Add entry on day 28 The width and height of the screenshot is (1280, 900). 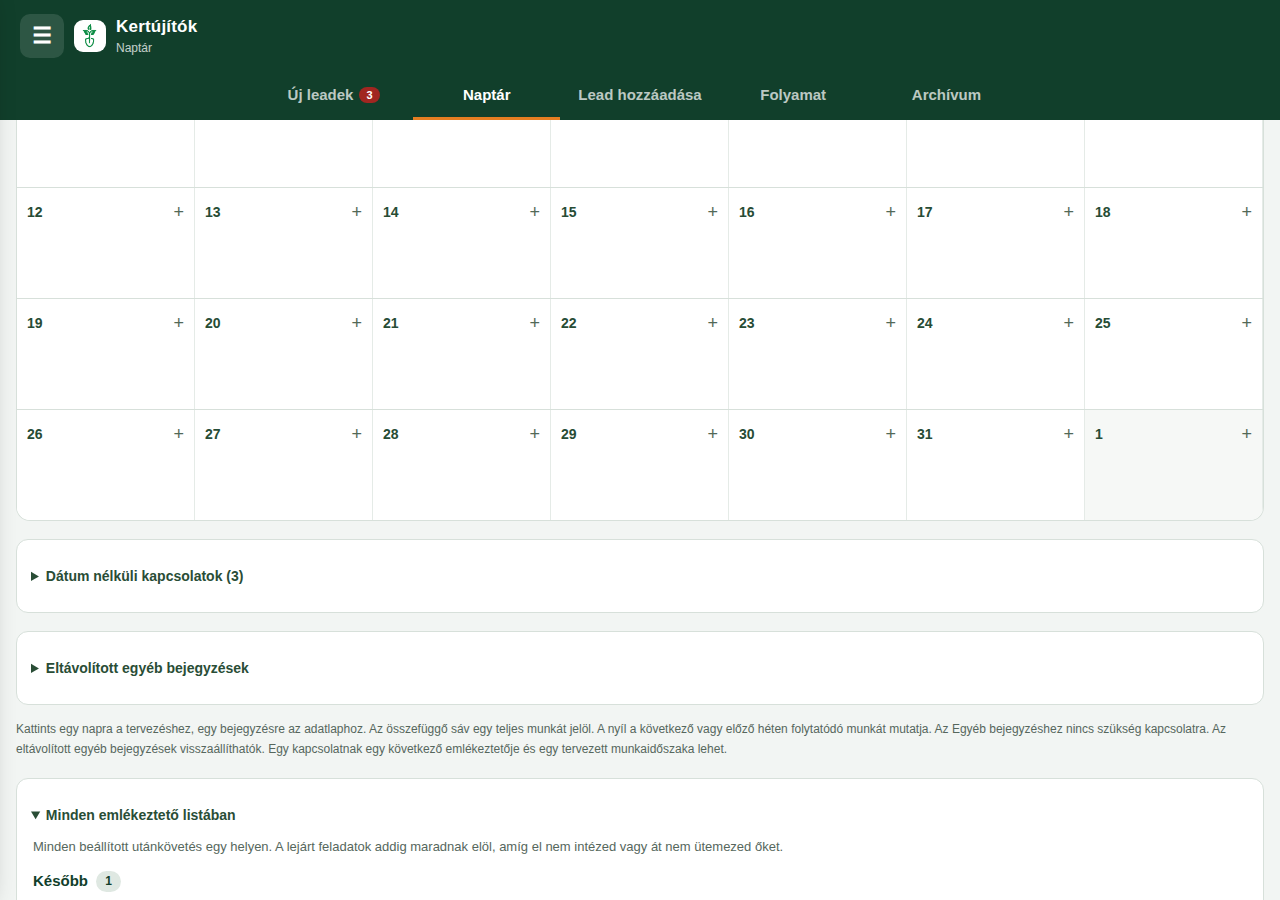click(535, 434)
